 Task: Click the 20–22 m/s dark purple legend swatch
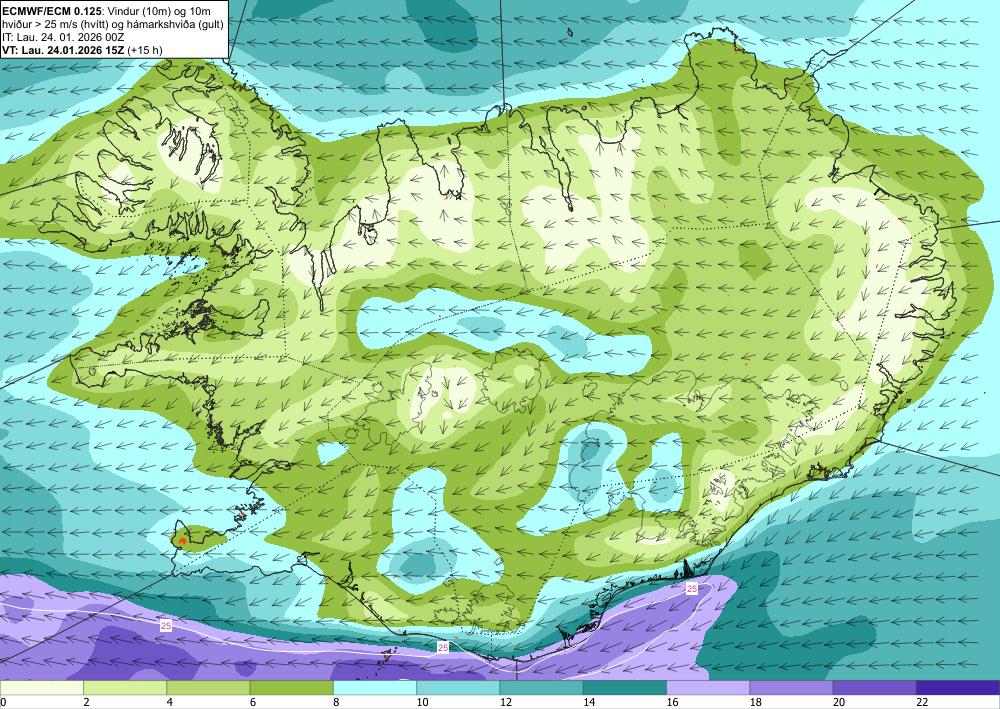[x=875, y=688]
